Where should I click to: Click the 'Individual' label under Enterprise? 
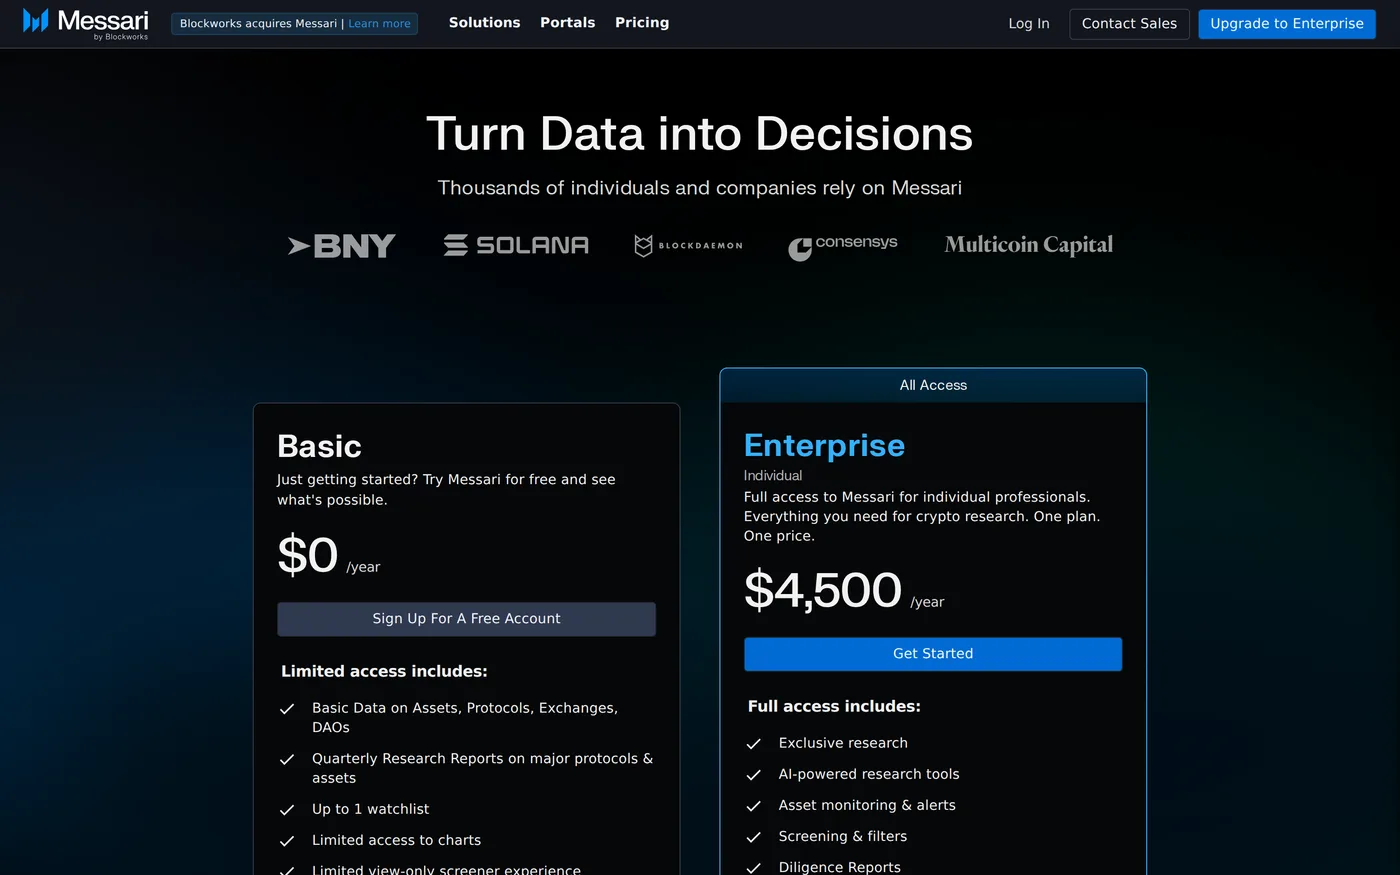pyautogui.click(x=773, y=476)
